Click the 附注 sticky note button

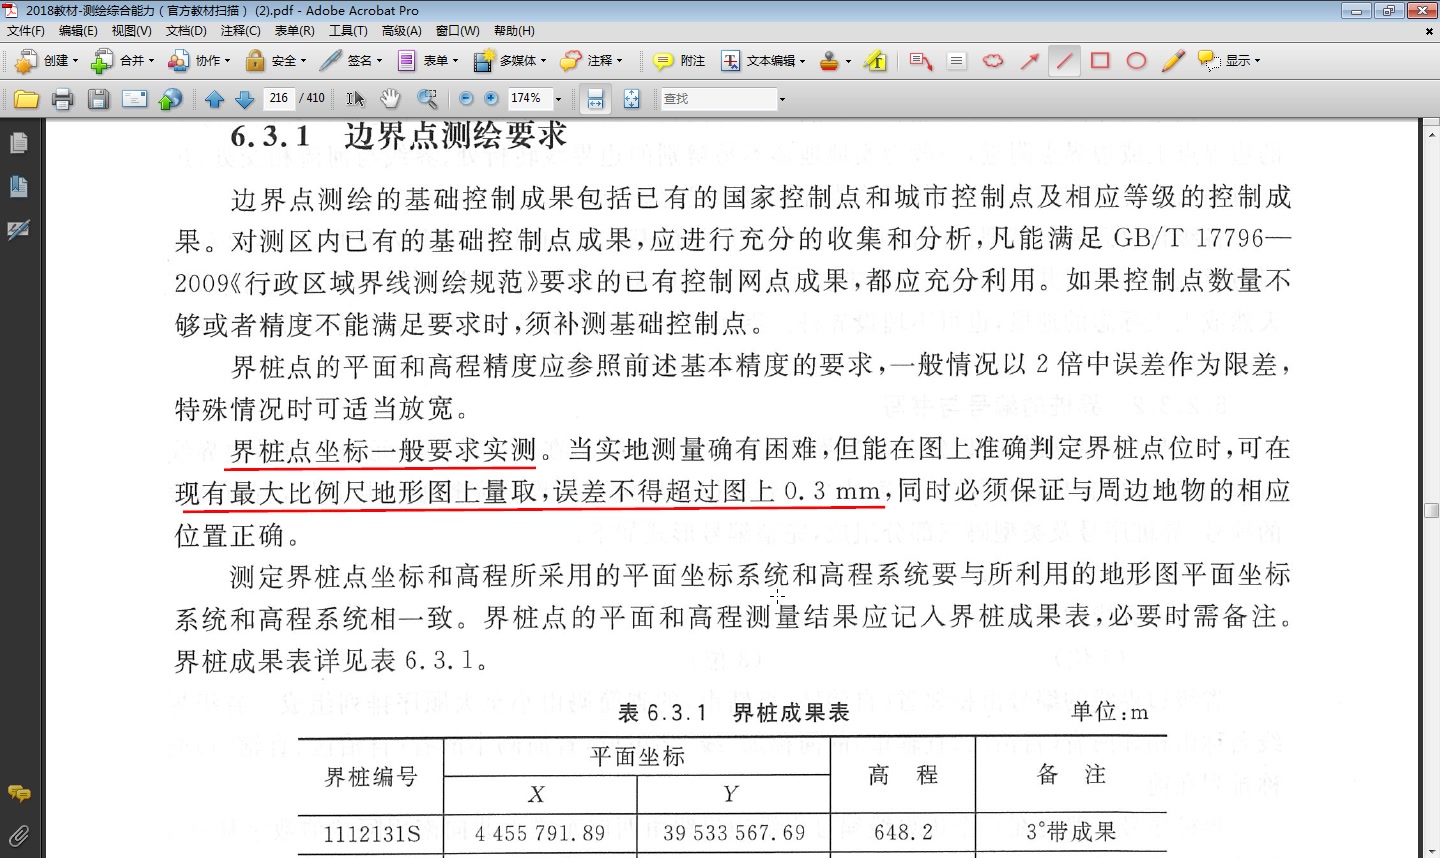(678, 61)
